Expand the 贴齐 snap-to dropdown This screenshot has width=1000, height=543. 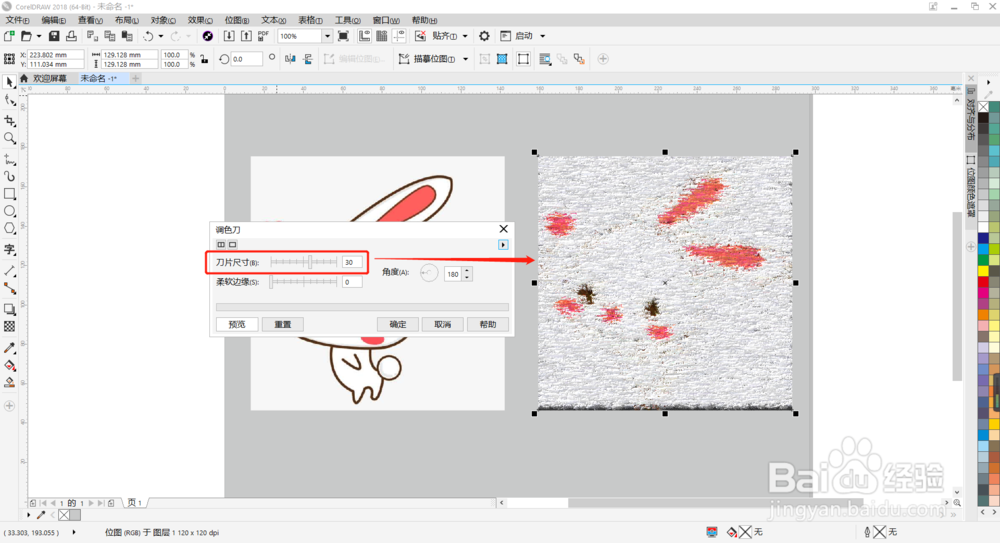coord(465,36)
